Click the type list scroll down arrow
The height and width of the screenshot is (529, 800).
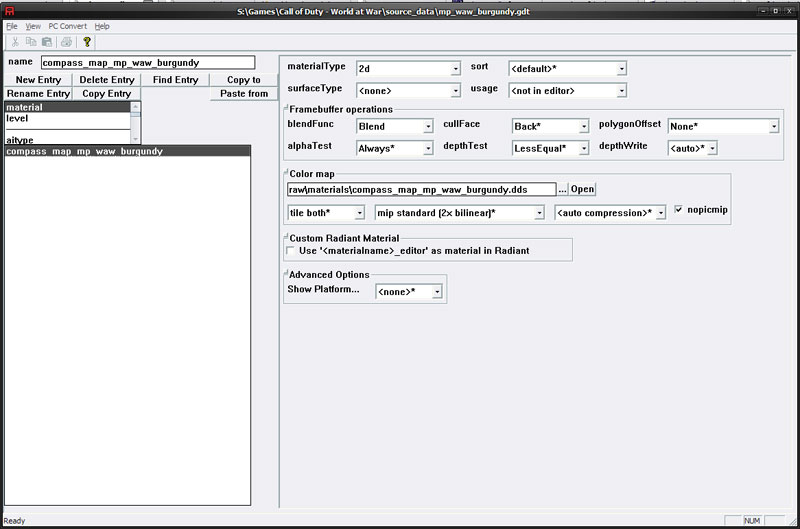pos(135,139)
